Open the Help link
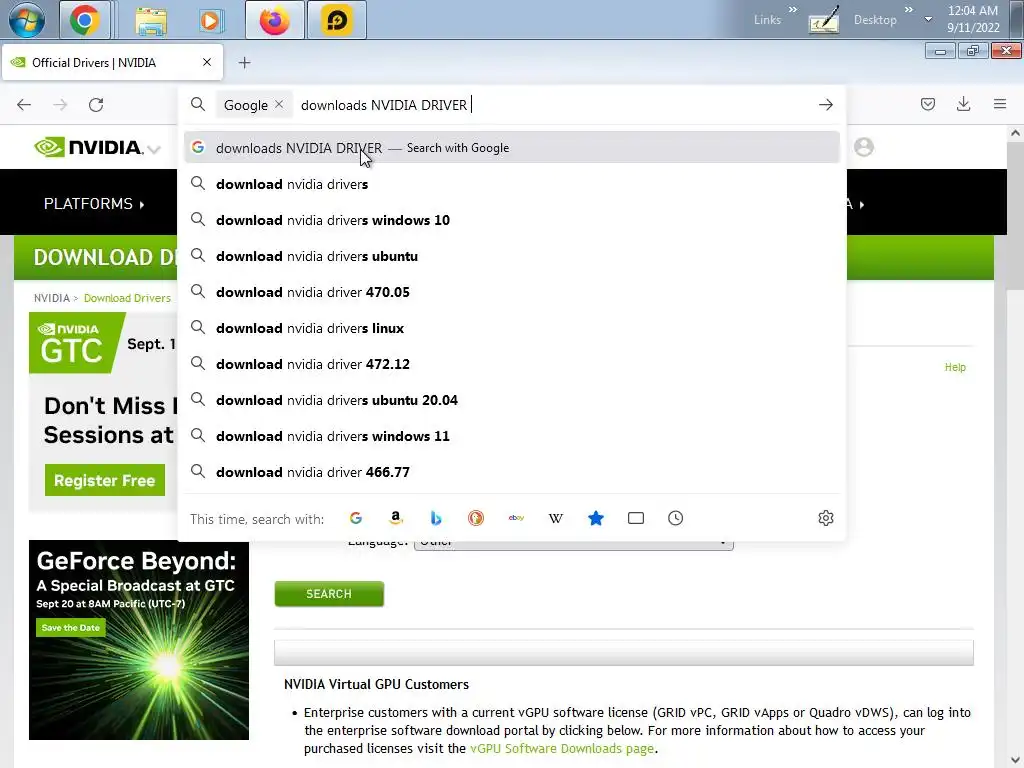Image resolution: width=1024 pixels, height=768 pixels. (x=955, y=367)
